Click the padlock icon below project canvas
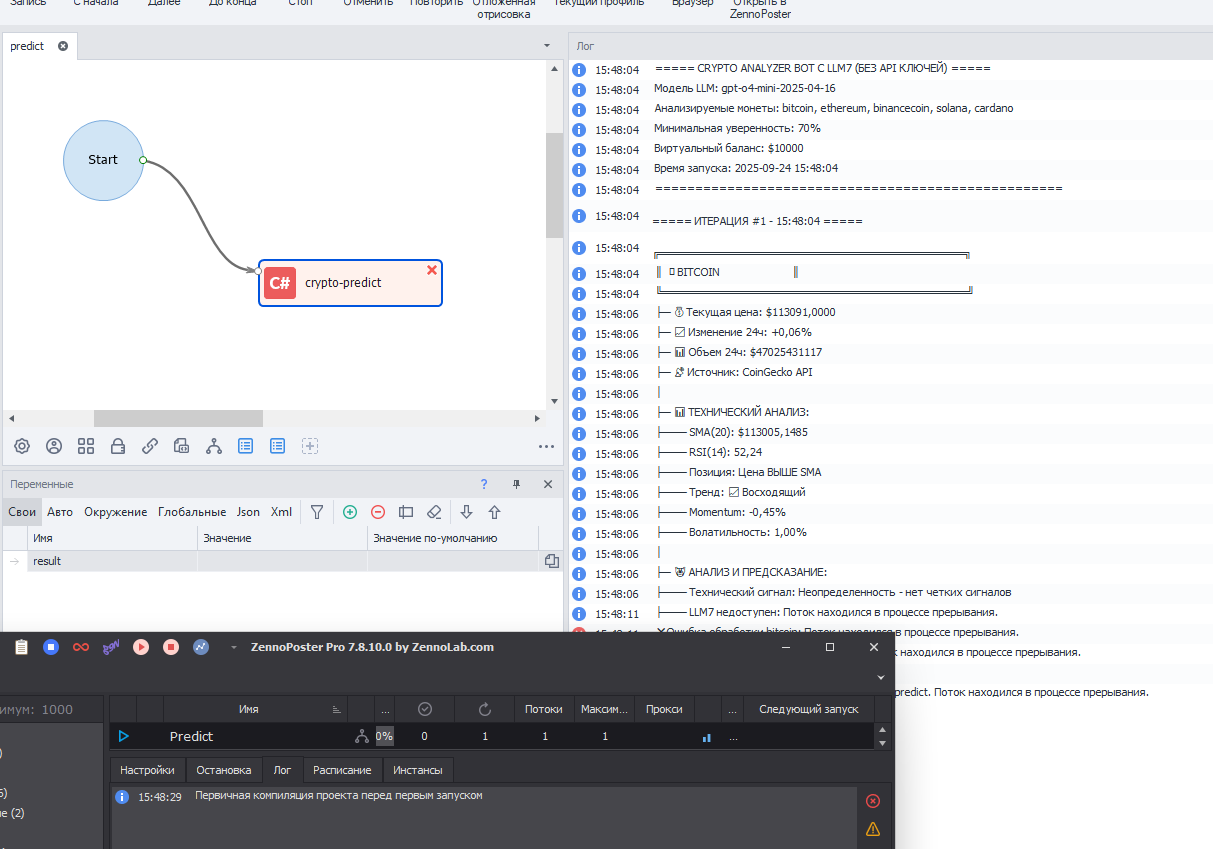Image resolution: width=1213 pixels, height=849 pixels. tap(118, 446)
